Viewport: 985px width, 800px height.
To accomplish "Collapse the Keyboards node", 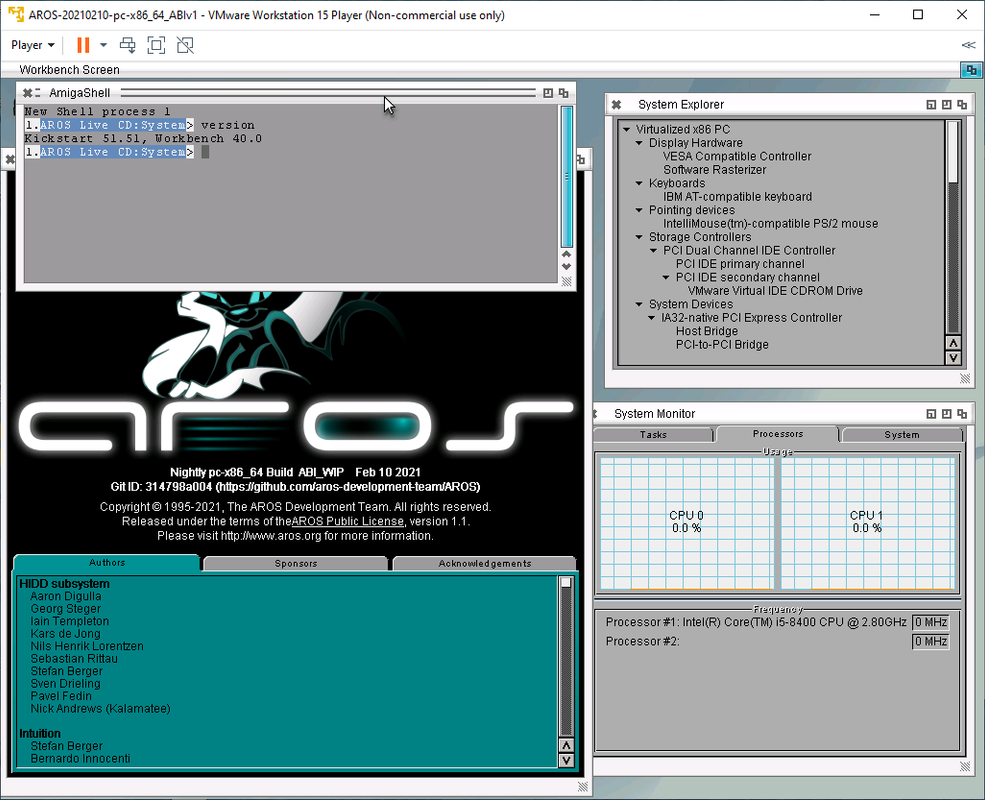I will click(x=639, y=183).
